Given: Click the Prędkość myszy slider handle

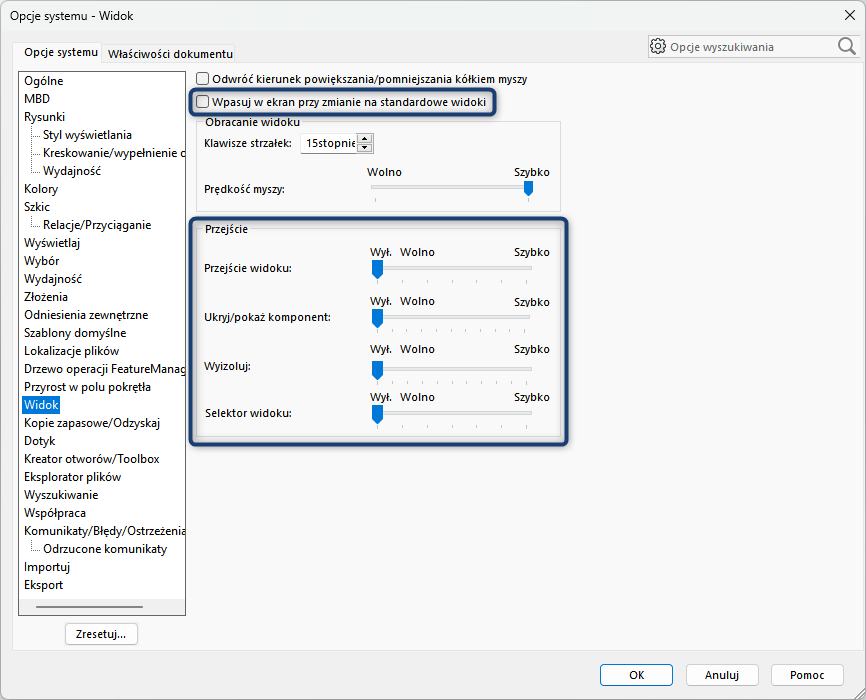Looking at the screenshot, I should [528, 188].
